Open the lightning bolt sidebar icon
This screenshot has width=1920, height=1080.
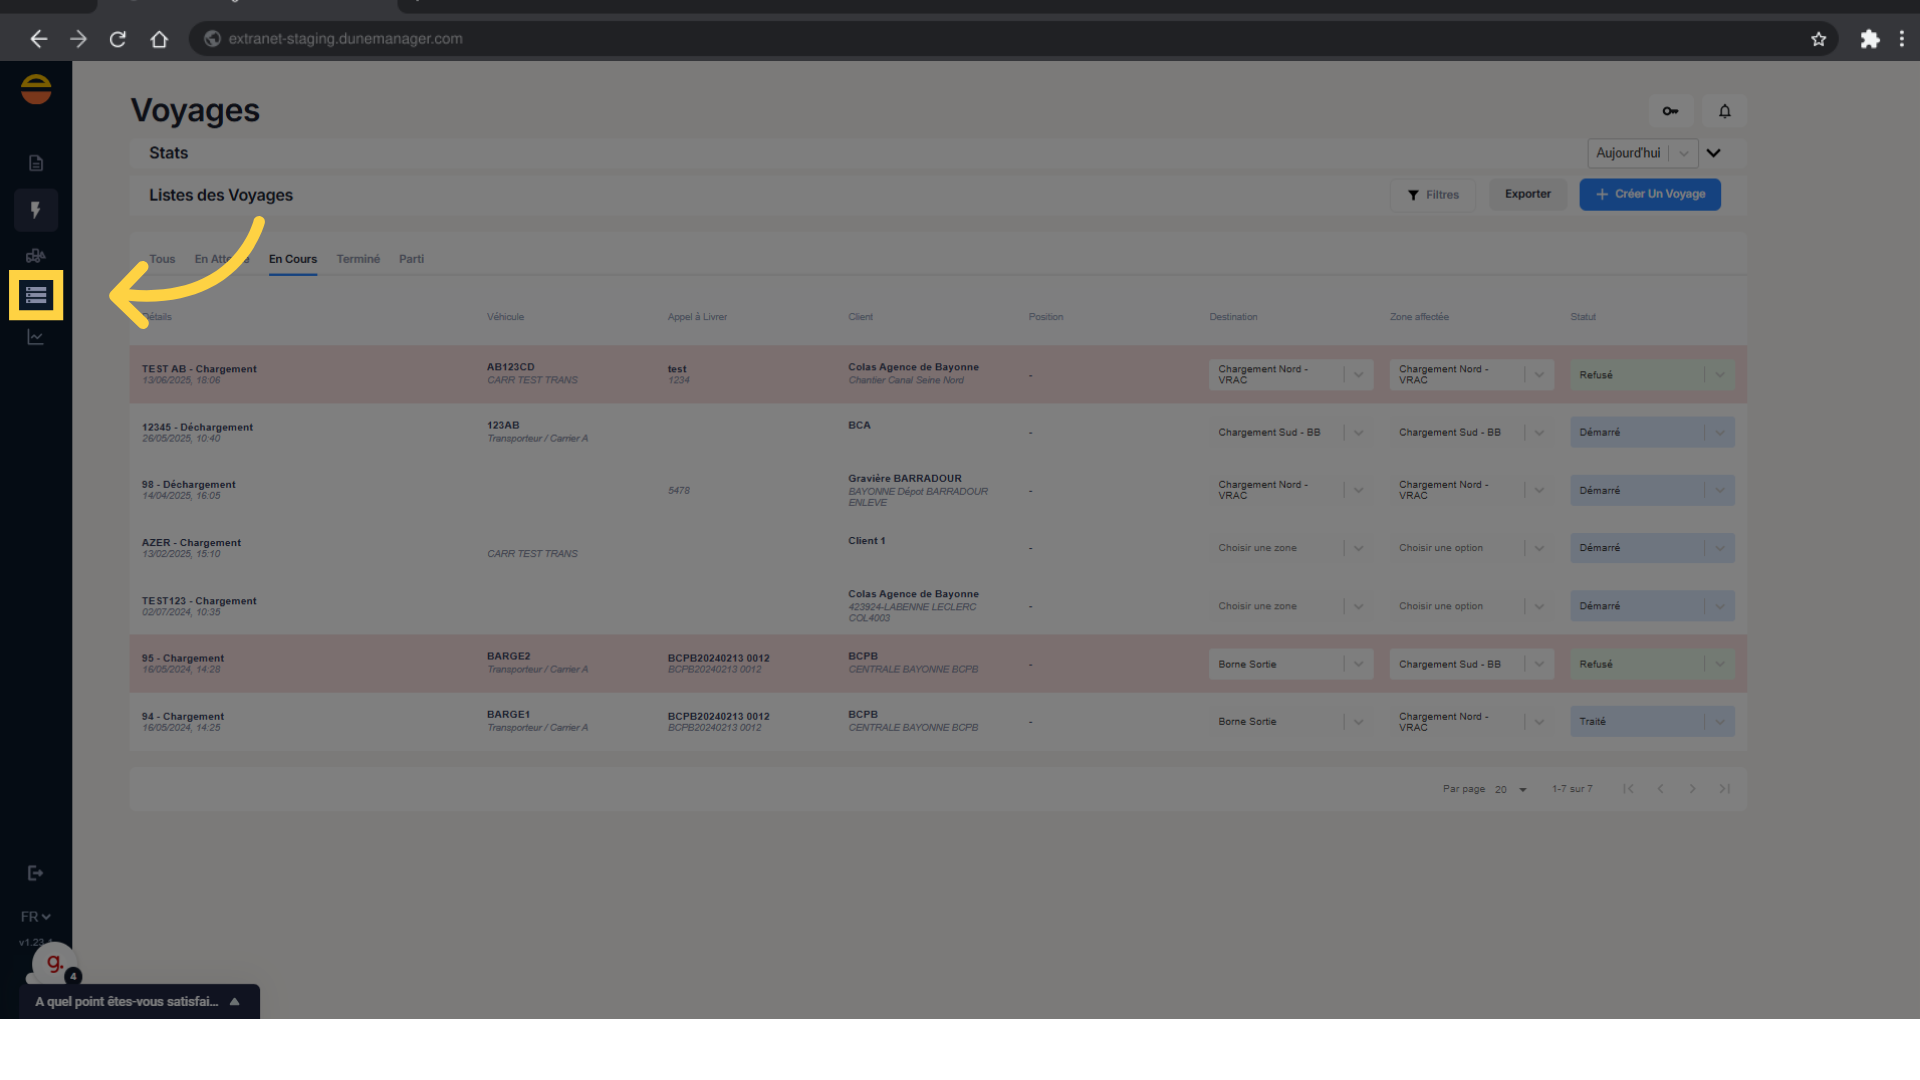(x=36, y=210)
